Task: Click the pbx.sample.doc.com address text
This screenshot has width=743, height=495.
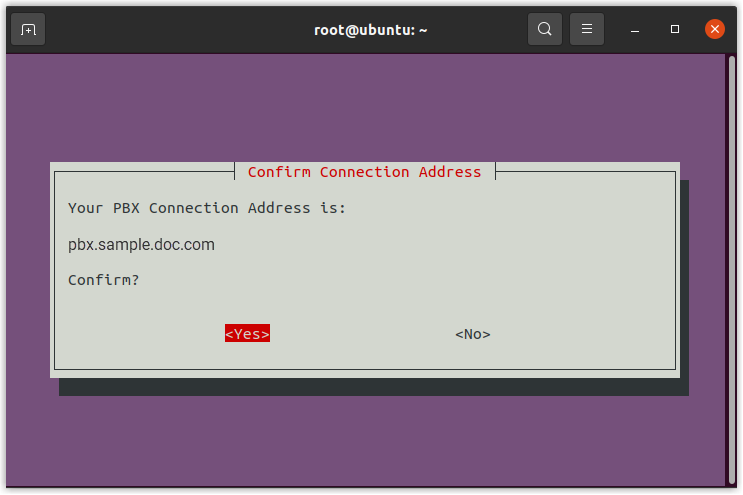Action: point(141,244)
